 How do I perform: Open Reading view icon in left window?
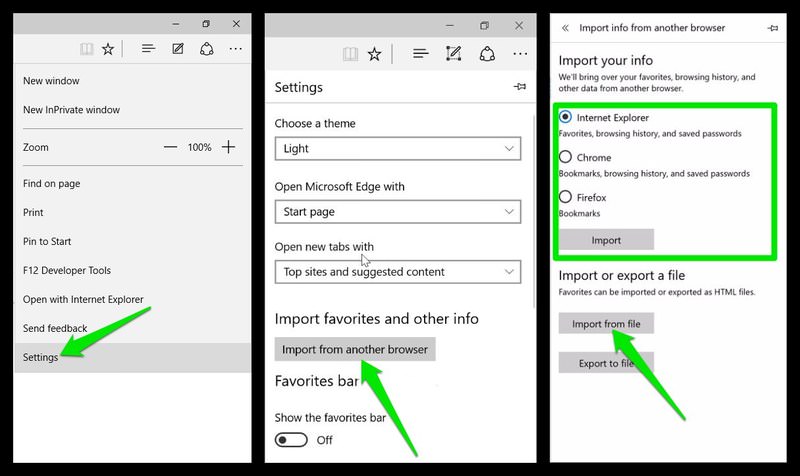coord(86,49)
